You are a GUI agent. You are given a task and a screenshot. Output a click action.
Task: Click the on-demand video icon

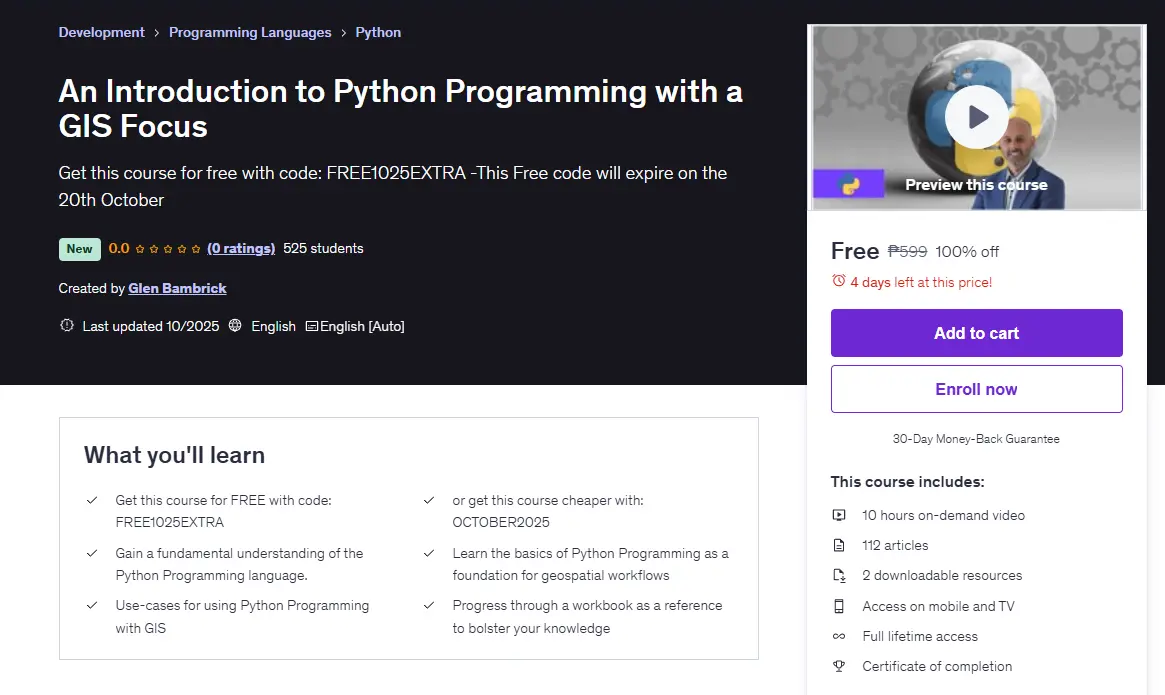(x=839, y=515)
